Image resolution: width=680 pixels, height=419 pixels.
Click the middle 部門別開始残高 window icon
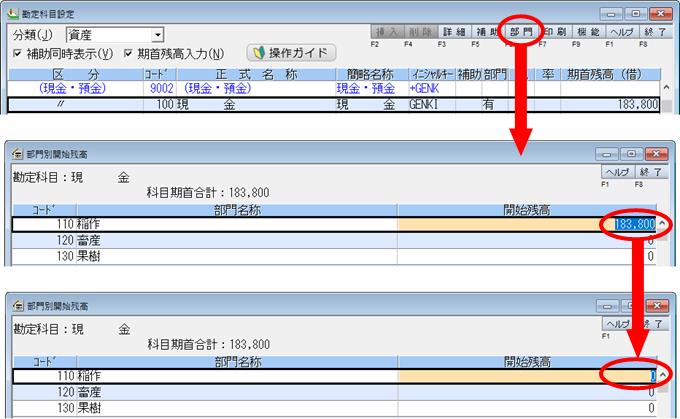pyautogui.click(x=17, y=154)
